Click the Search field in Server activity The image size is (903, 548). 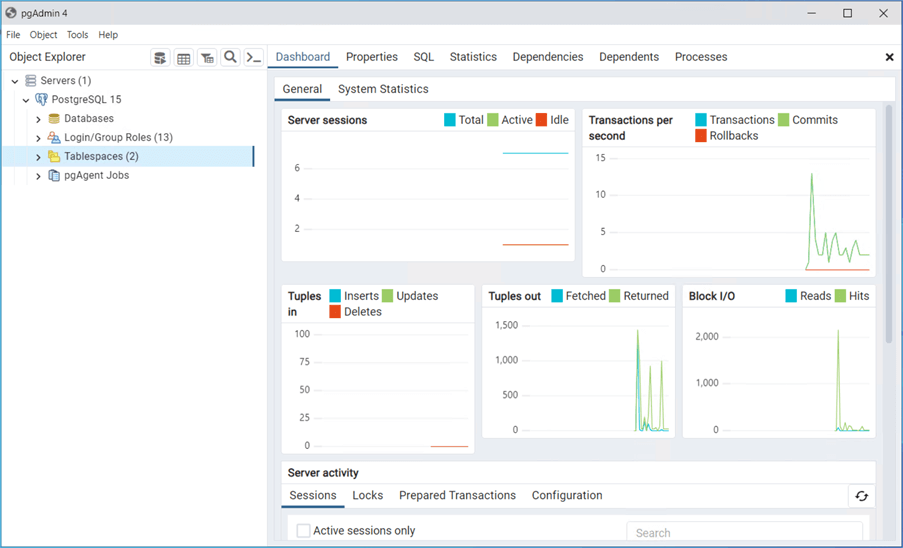pyautogui.click(x=744, y=533)
